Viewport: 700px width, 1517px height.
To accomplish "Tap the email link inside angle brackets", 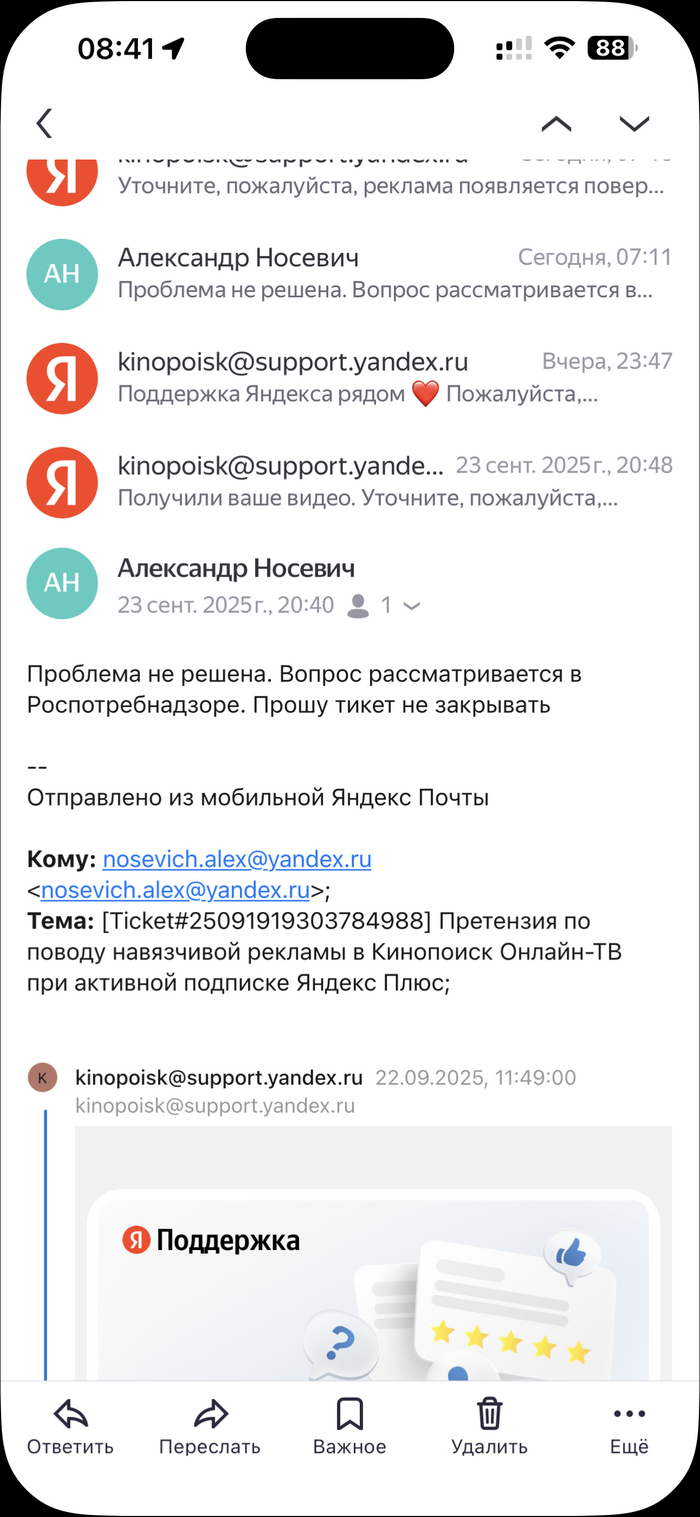I will (175, 890).
